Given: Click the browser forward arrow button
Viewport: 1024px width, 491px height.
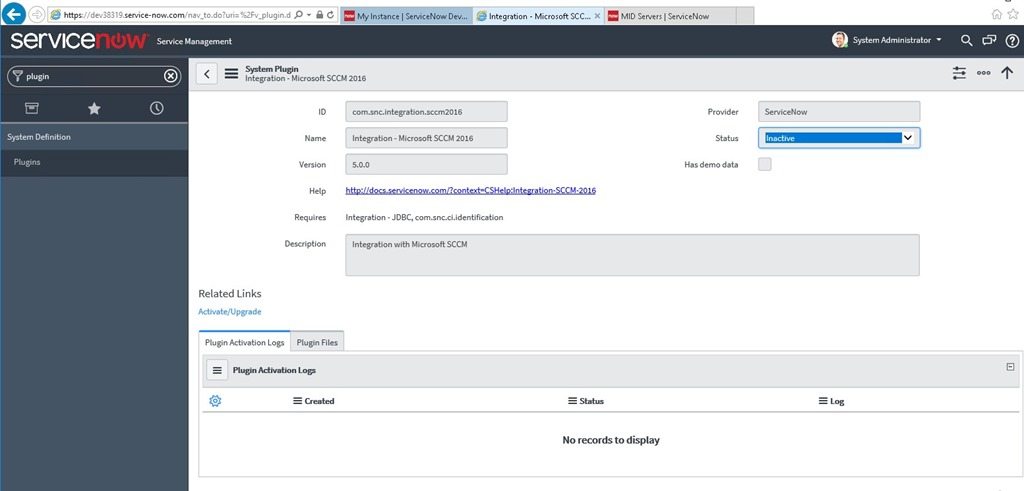Looking at the screenshot, I should click(36, 14).
